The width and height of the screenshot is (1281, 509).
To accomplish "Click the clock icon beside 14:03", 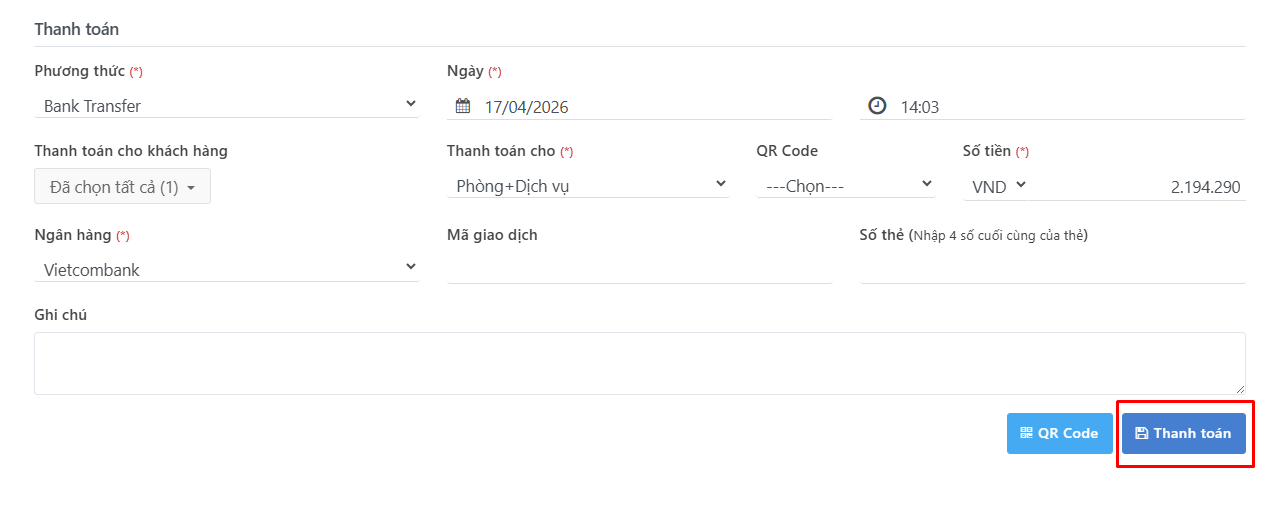I will [877, 105].
